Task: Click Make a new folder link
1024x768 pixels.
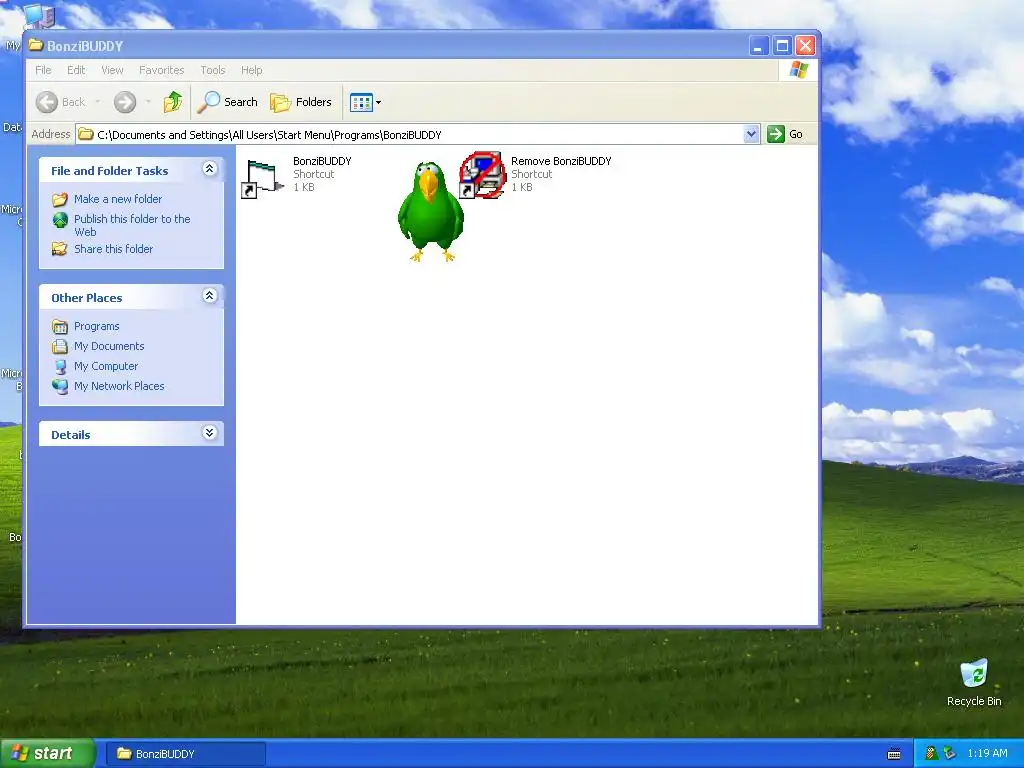Action: coord(118,199)
